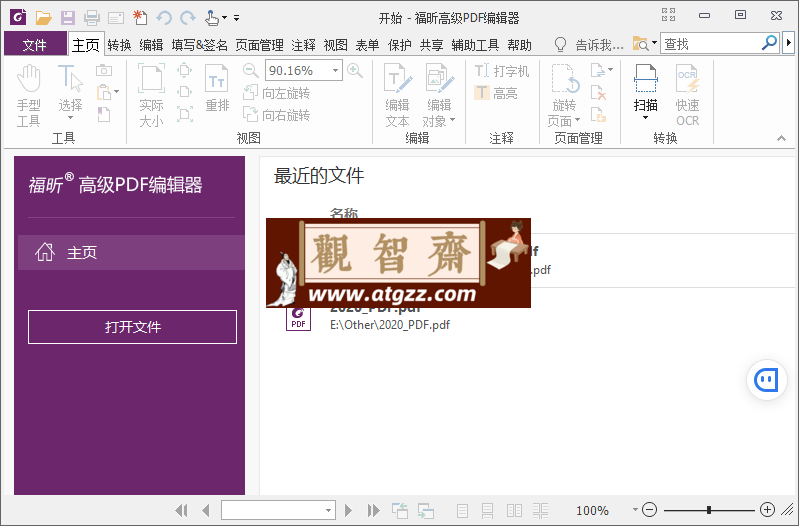Click the save icon in quick access toolbar
Image resolution: width=799 pixels, height=526 pixels.
(68, 18)
